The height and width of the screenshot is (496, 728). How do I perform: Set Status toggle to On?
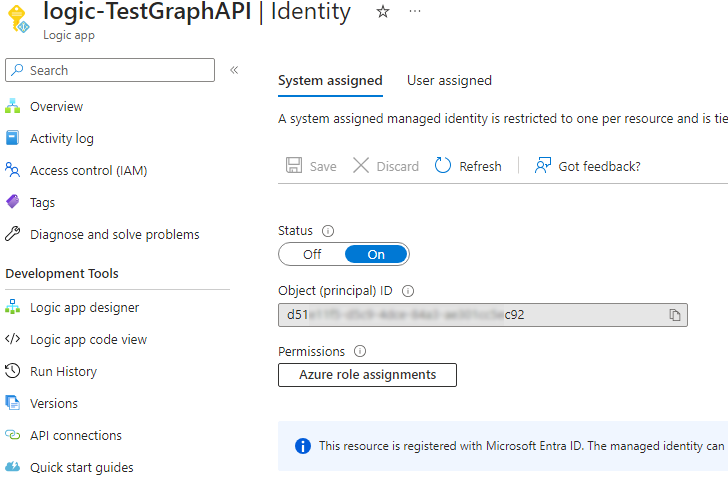[x=376, y=255]
